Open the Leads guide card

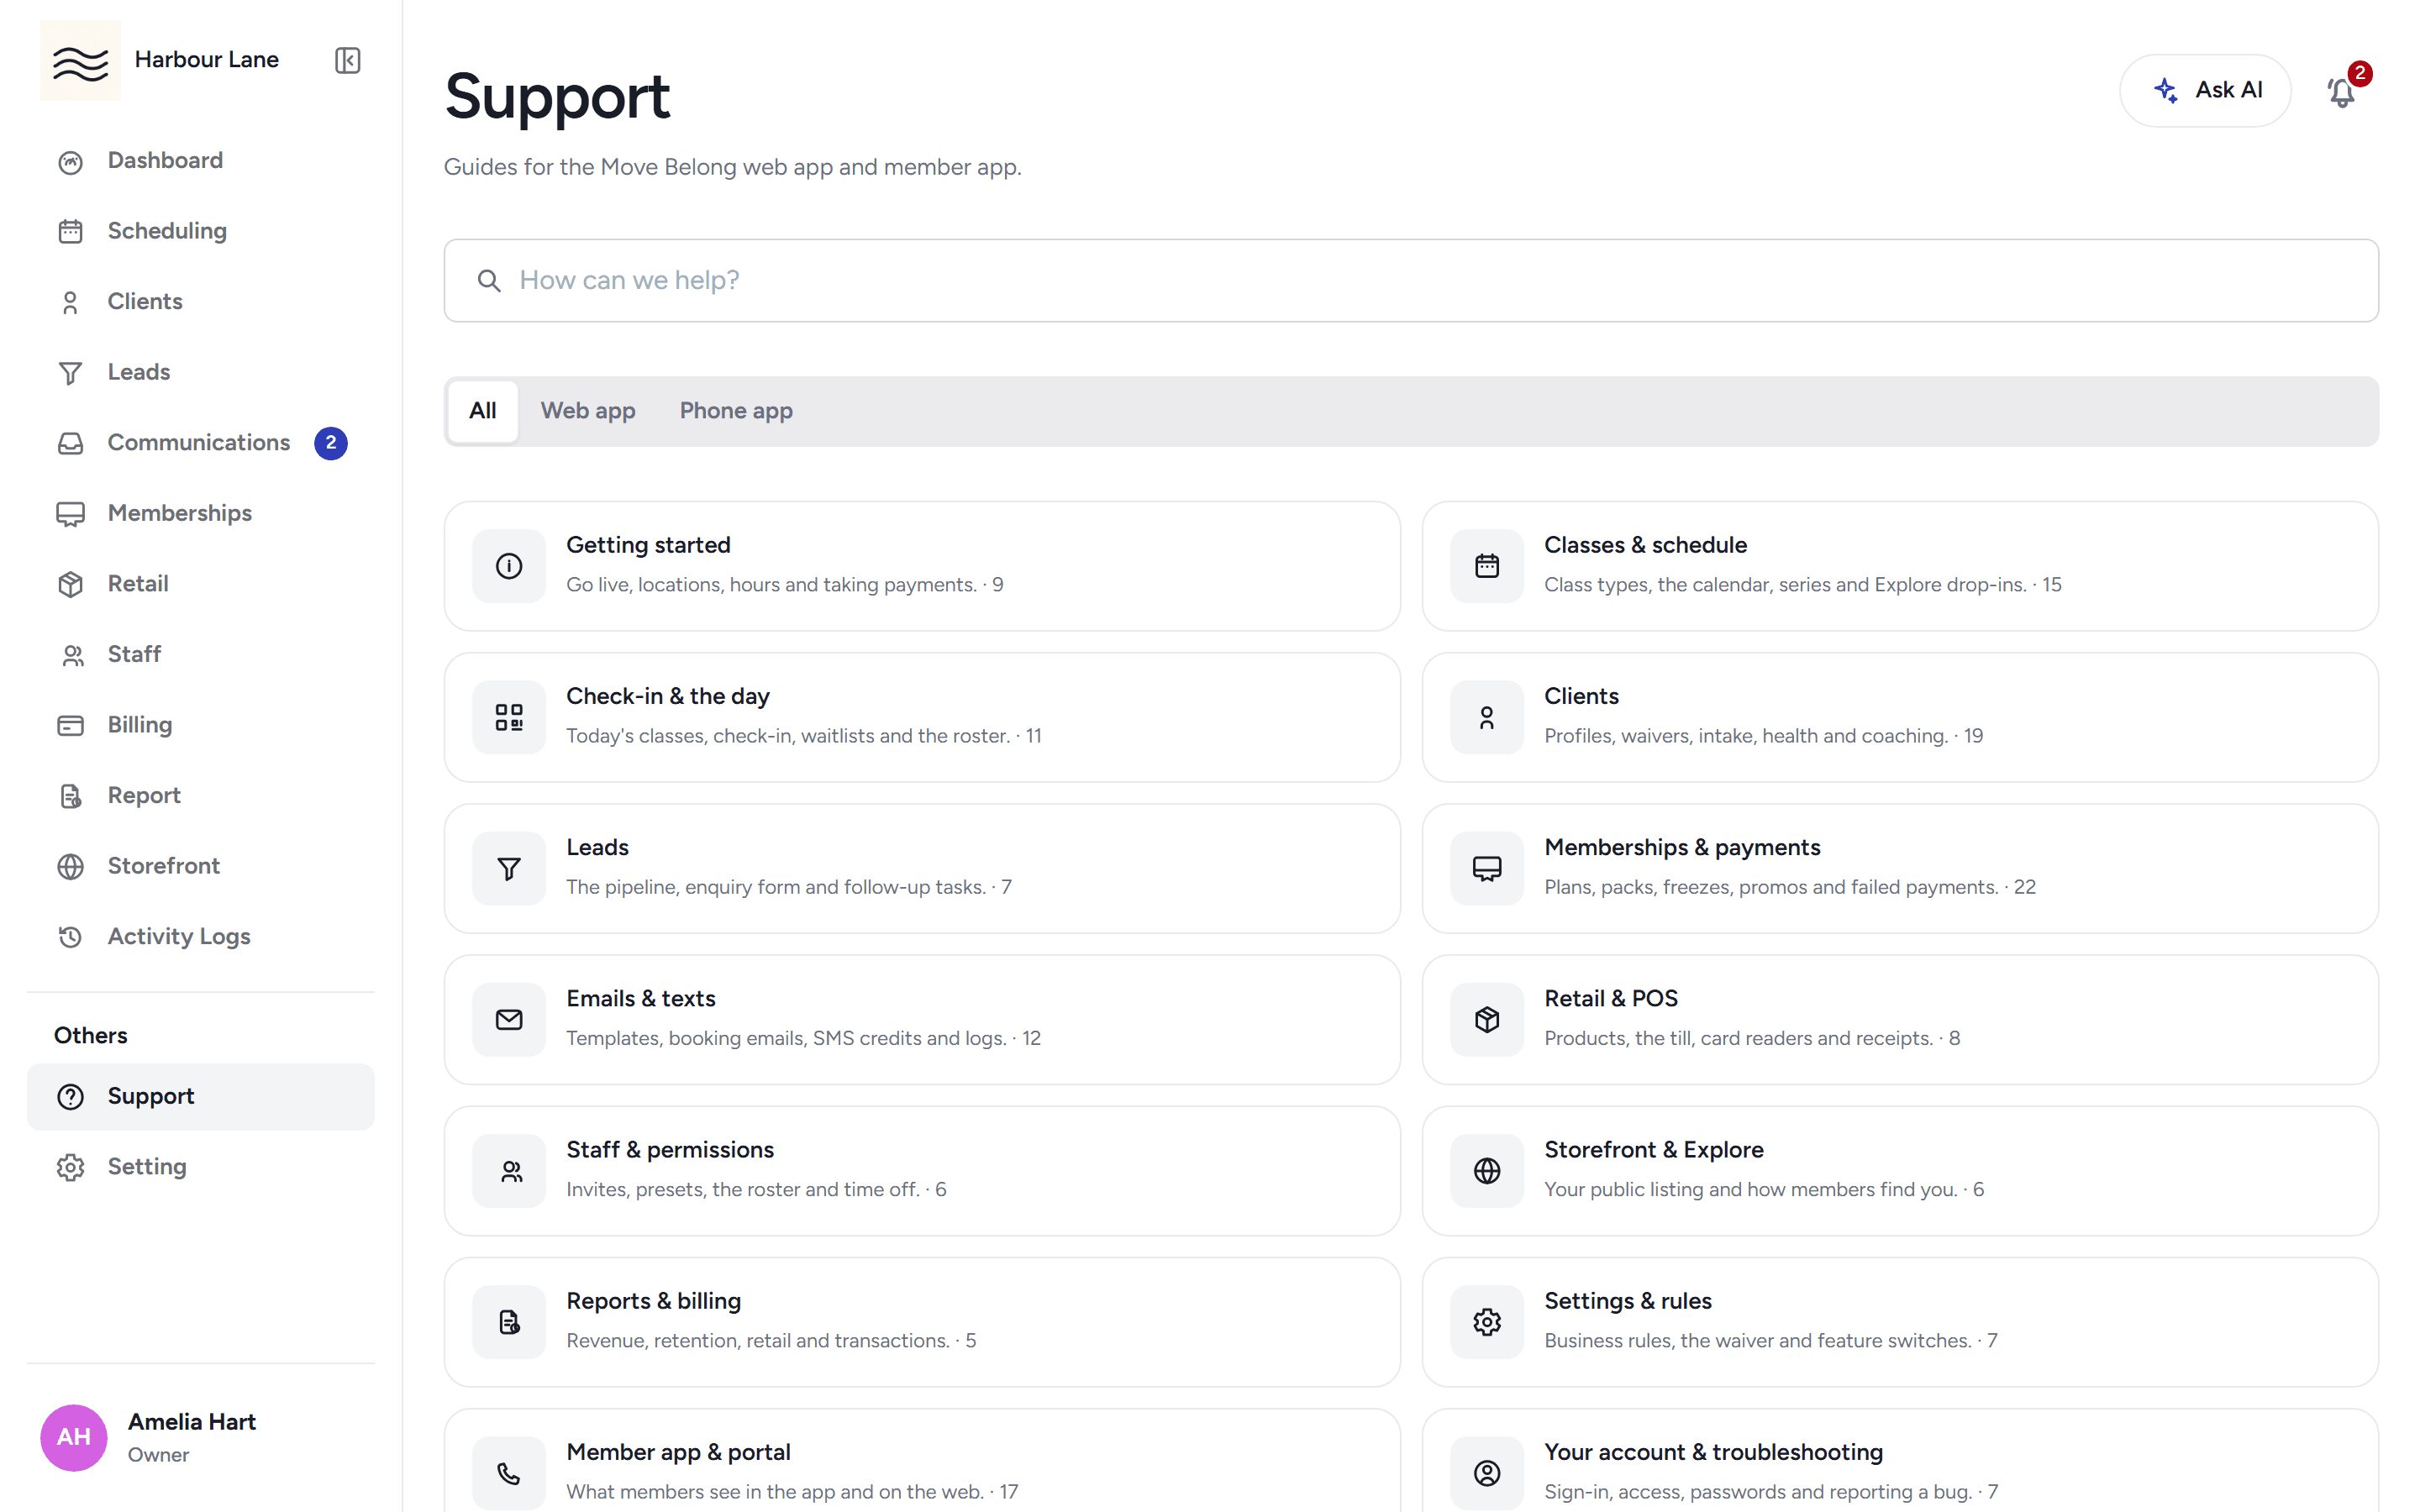922,868
